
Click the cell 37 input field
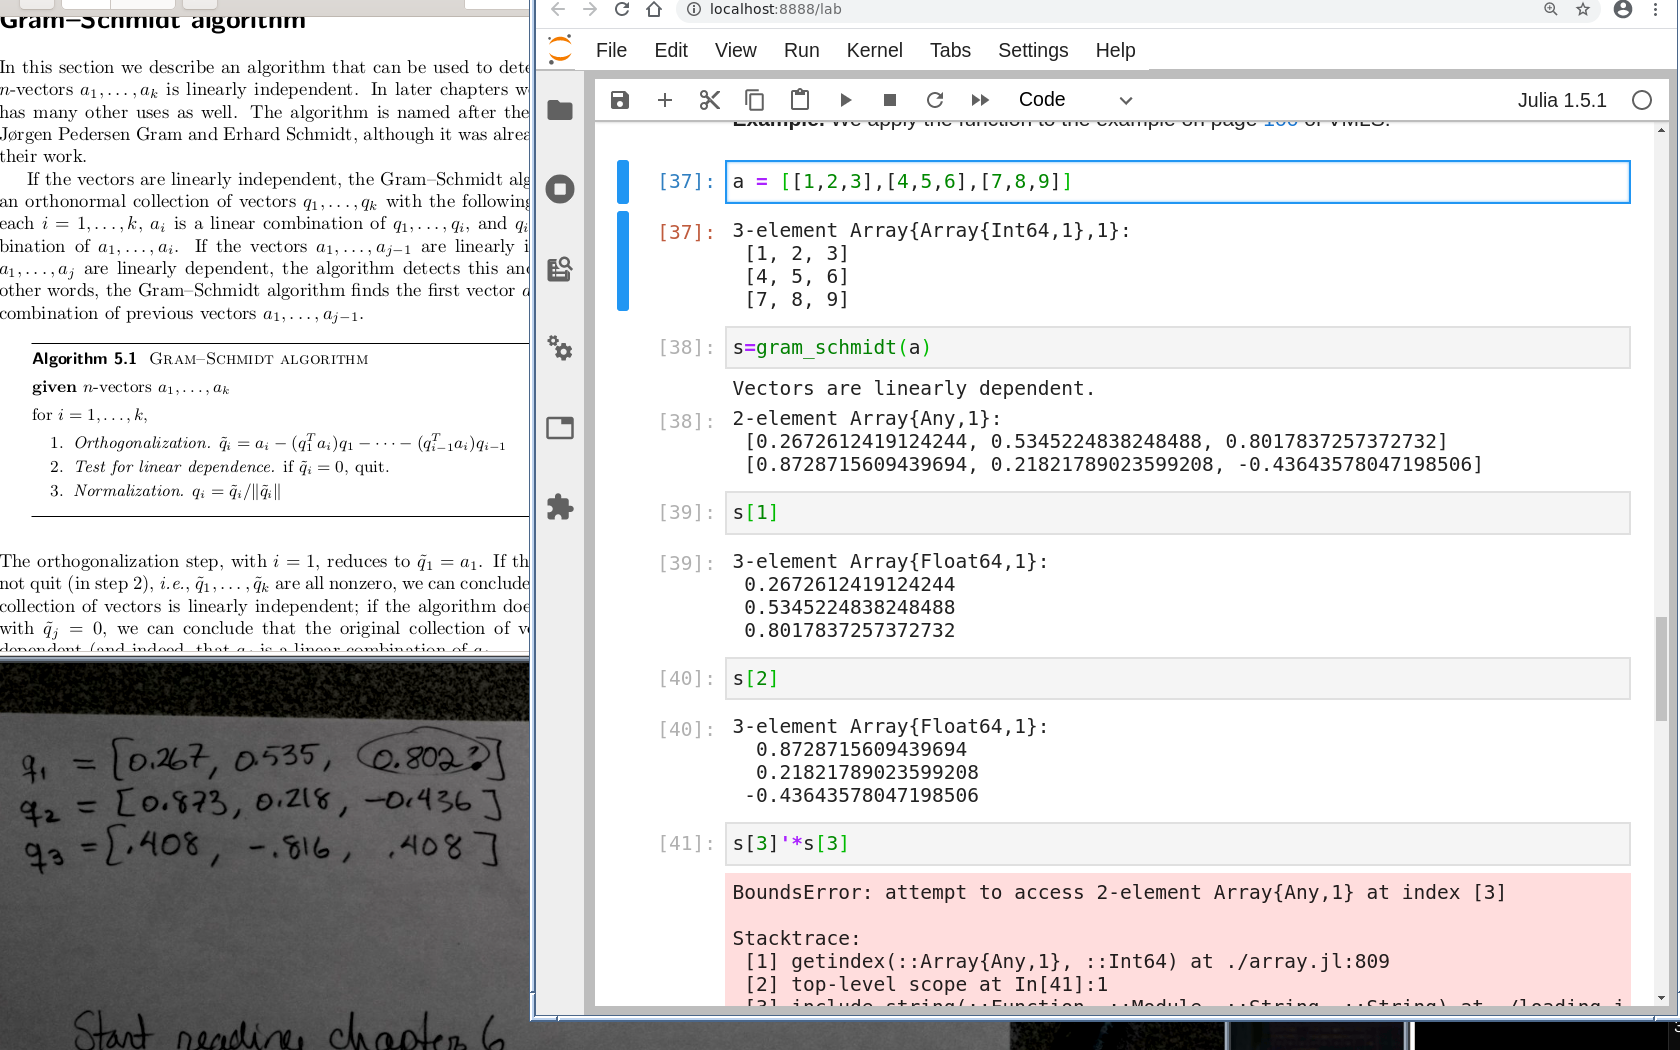[1176, 182]
